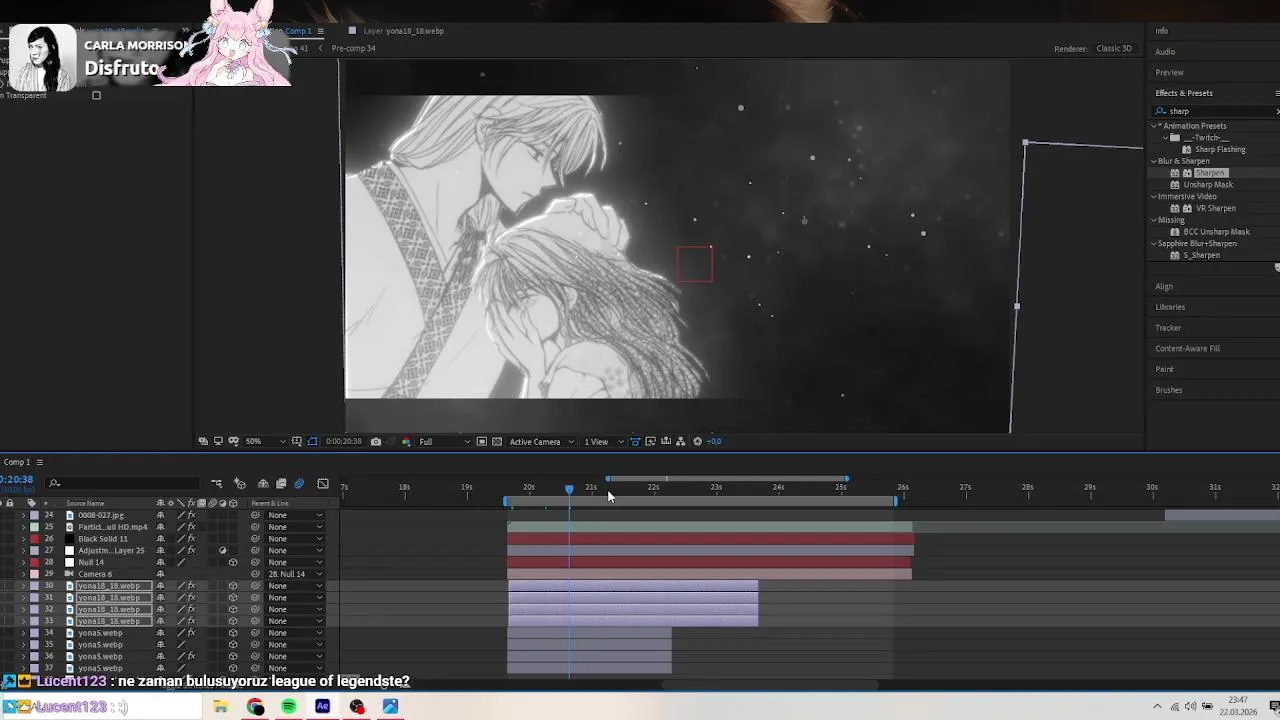Toggle pixel aspect ratio correction

(x=634, y=441)
